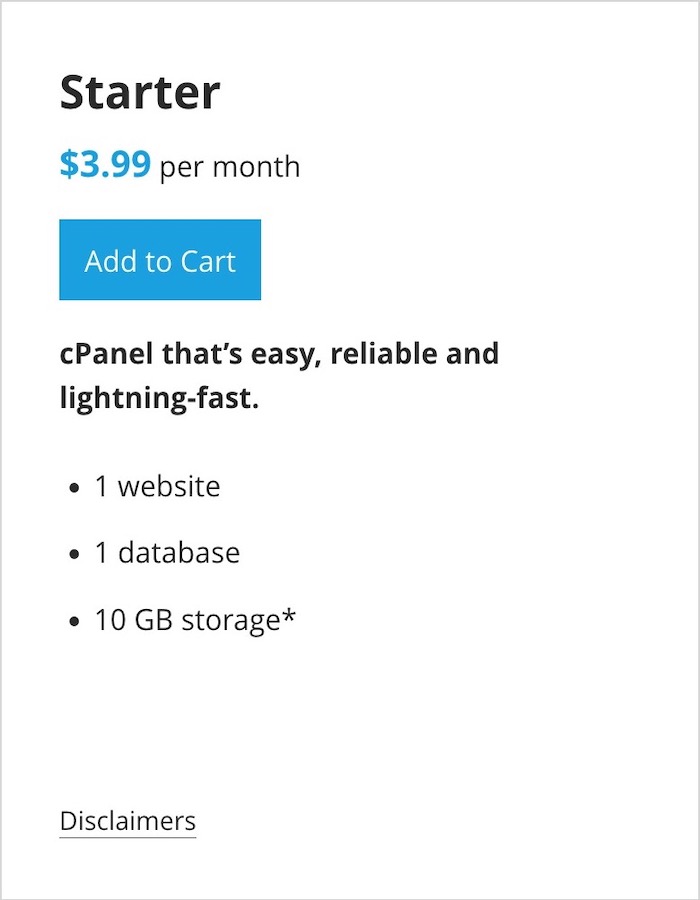Screen dimensions: 700x900
Task: Click the bullet beside "10 GB storage"
Action: [74, 622]
